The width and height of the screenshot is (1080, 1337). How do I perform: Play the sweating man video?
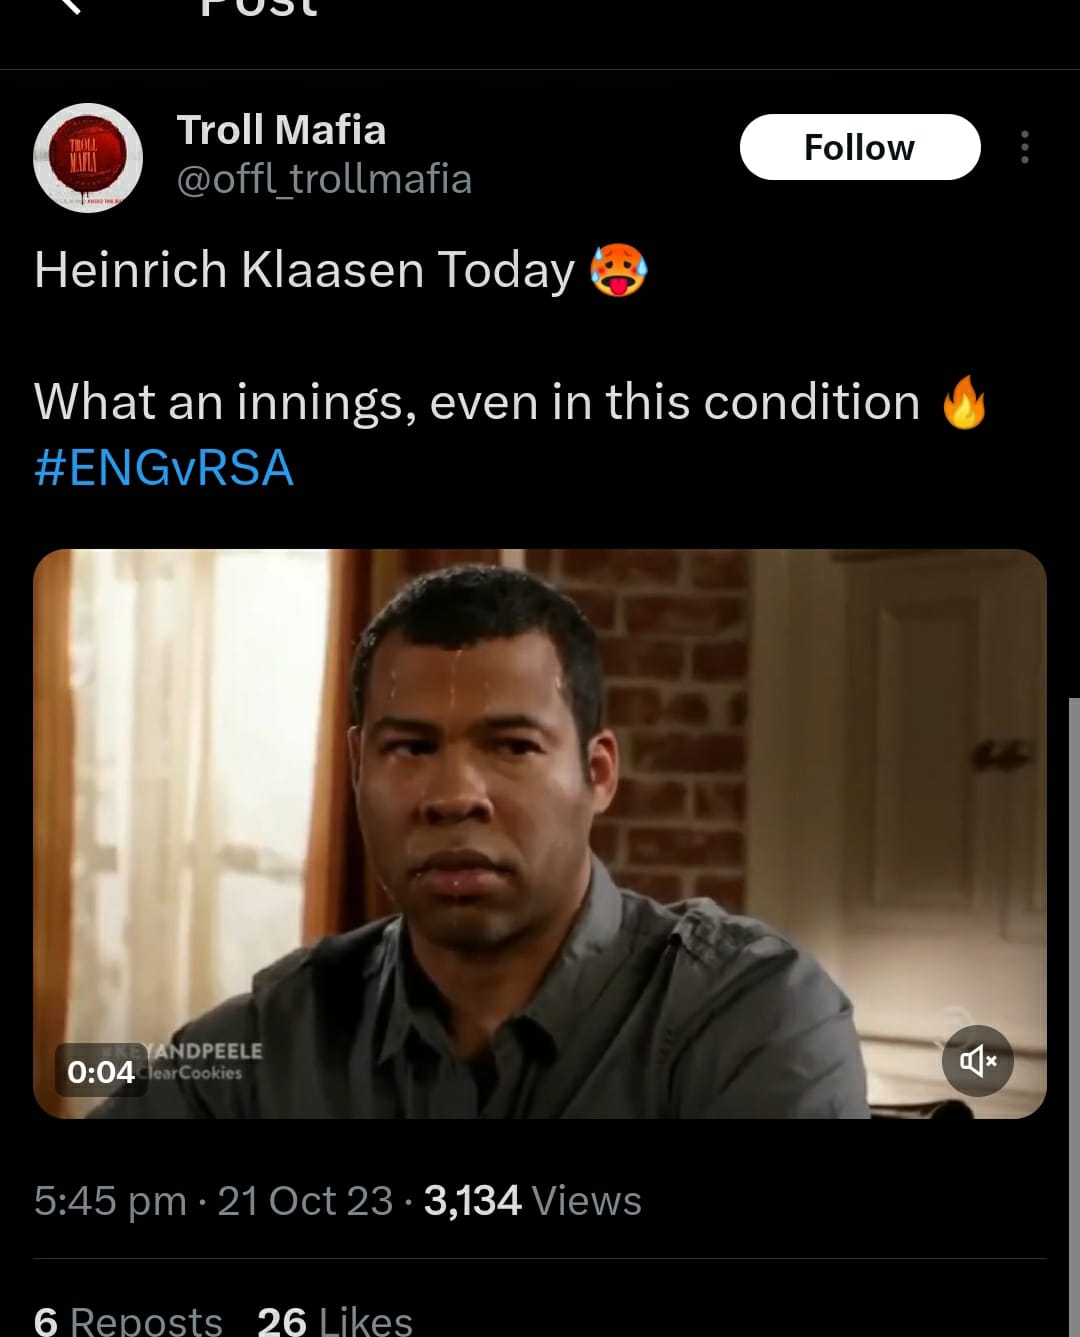(539, 832)
